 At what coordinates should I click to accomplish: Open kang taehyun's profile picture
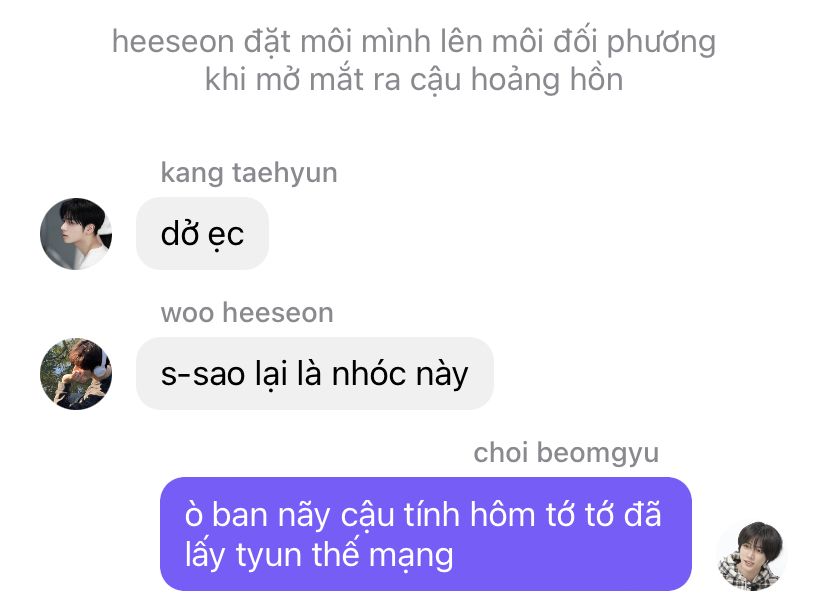click(76, 234)
